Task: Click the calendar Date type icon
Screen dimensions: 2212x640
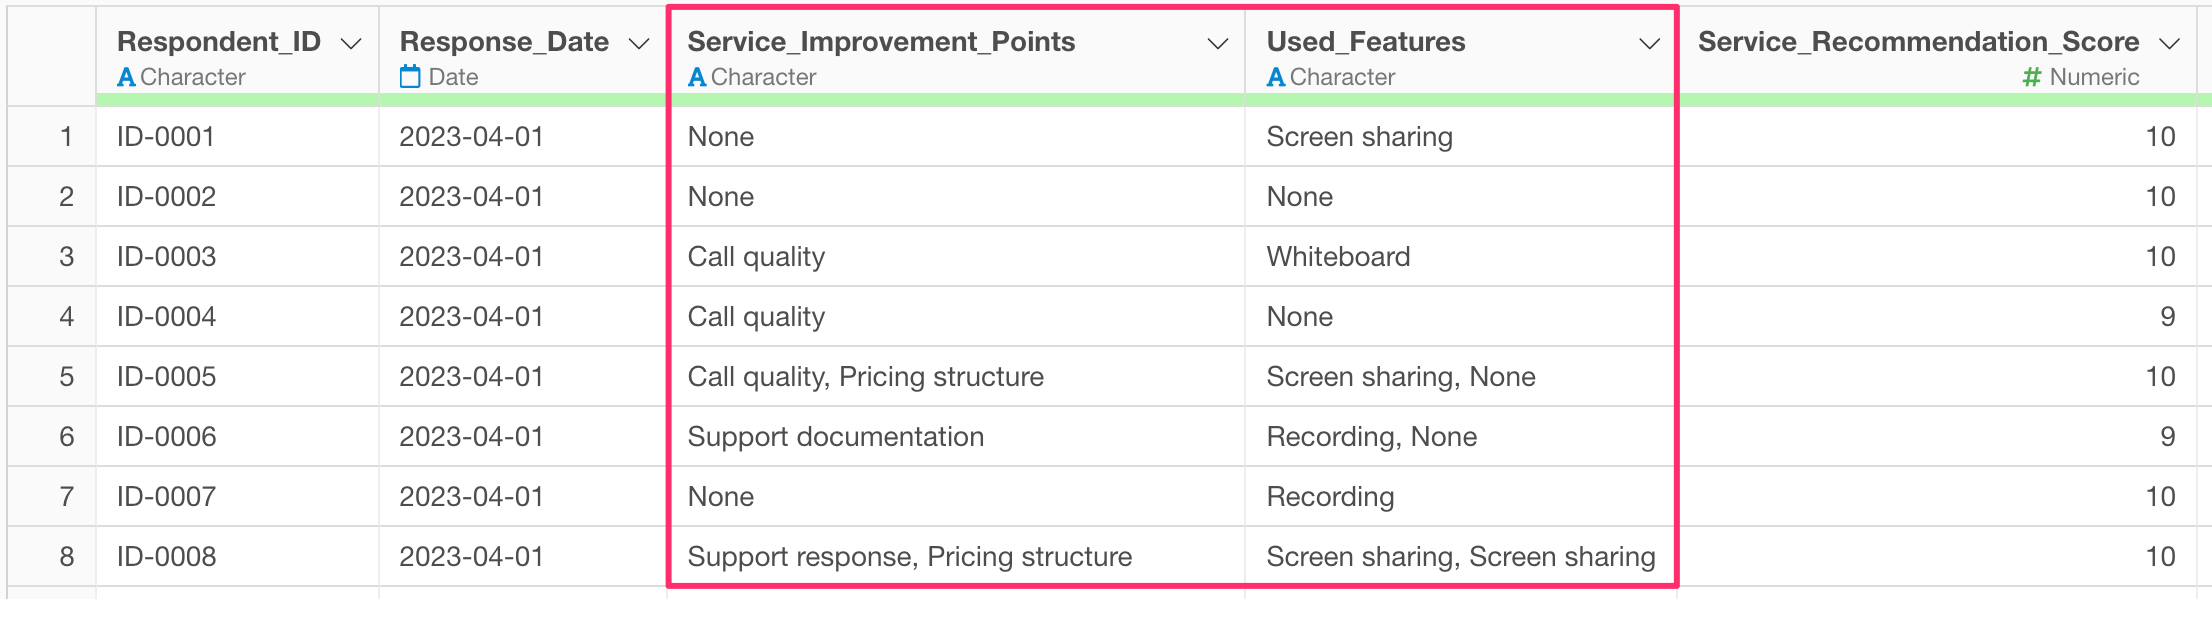Action: (x=410, y=77)
